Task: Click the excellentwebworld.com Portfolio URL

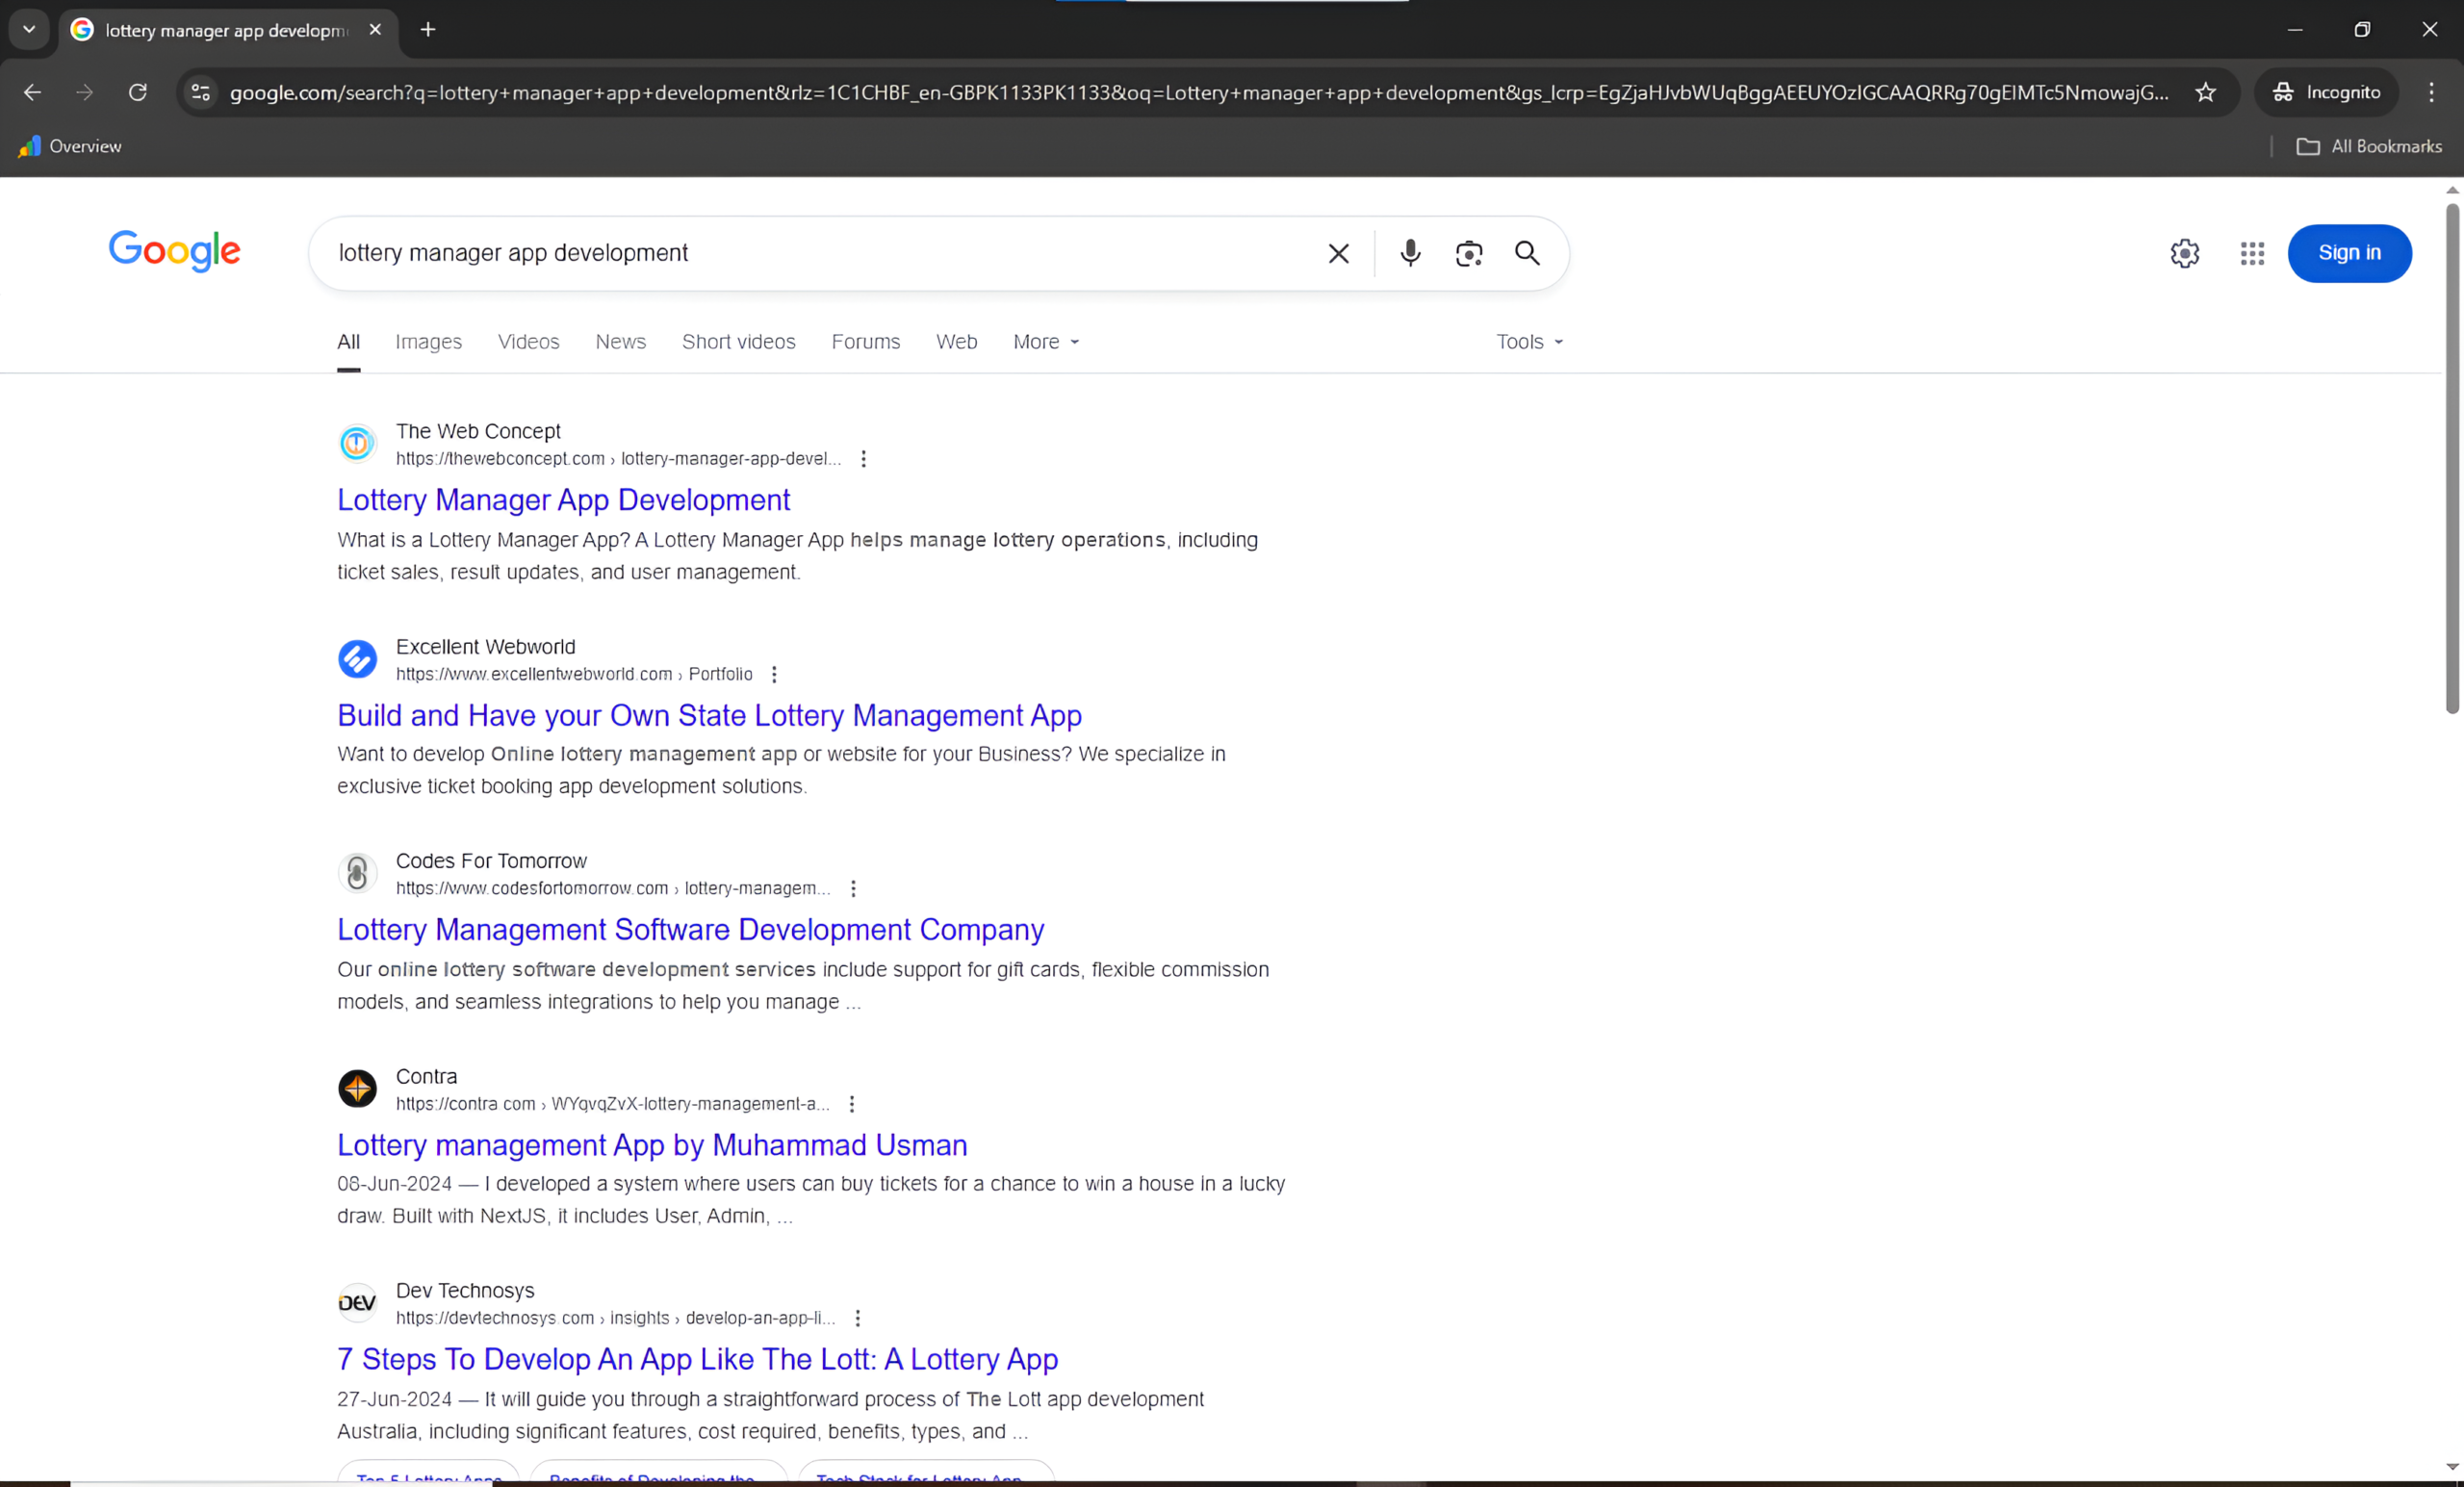Action: click(574, 675)
